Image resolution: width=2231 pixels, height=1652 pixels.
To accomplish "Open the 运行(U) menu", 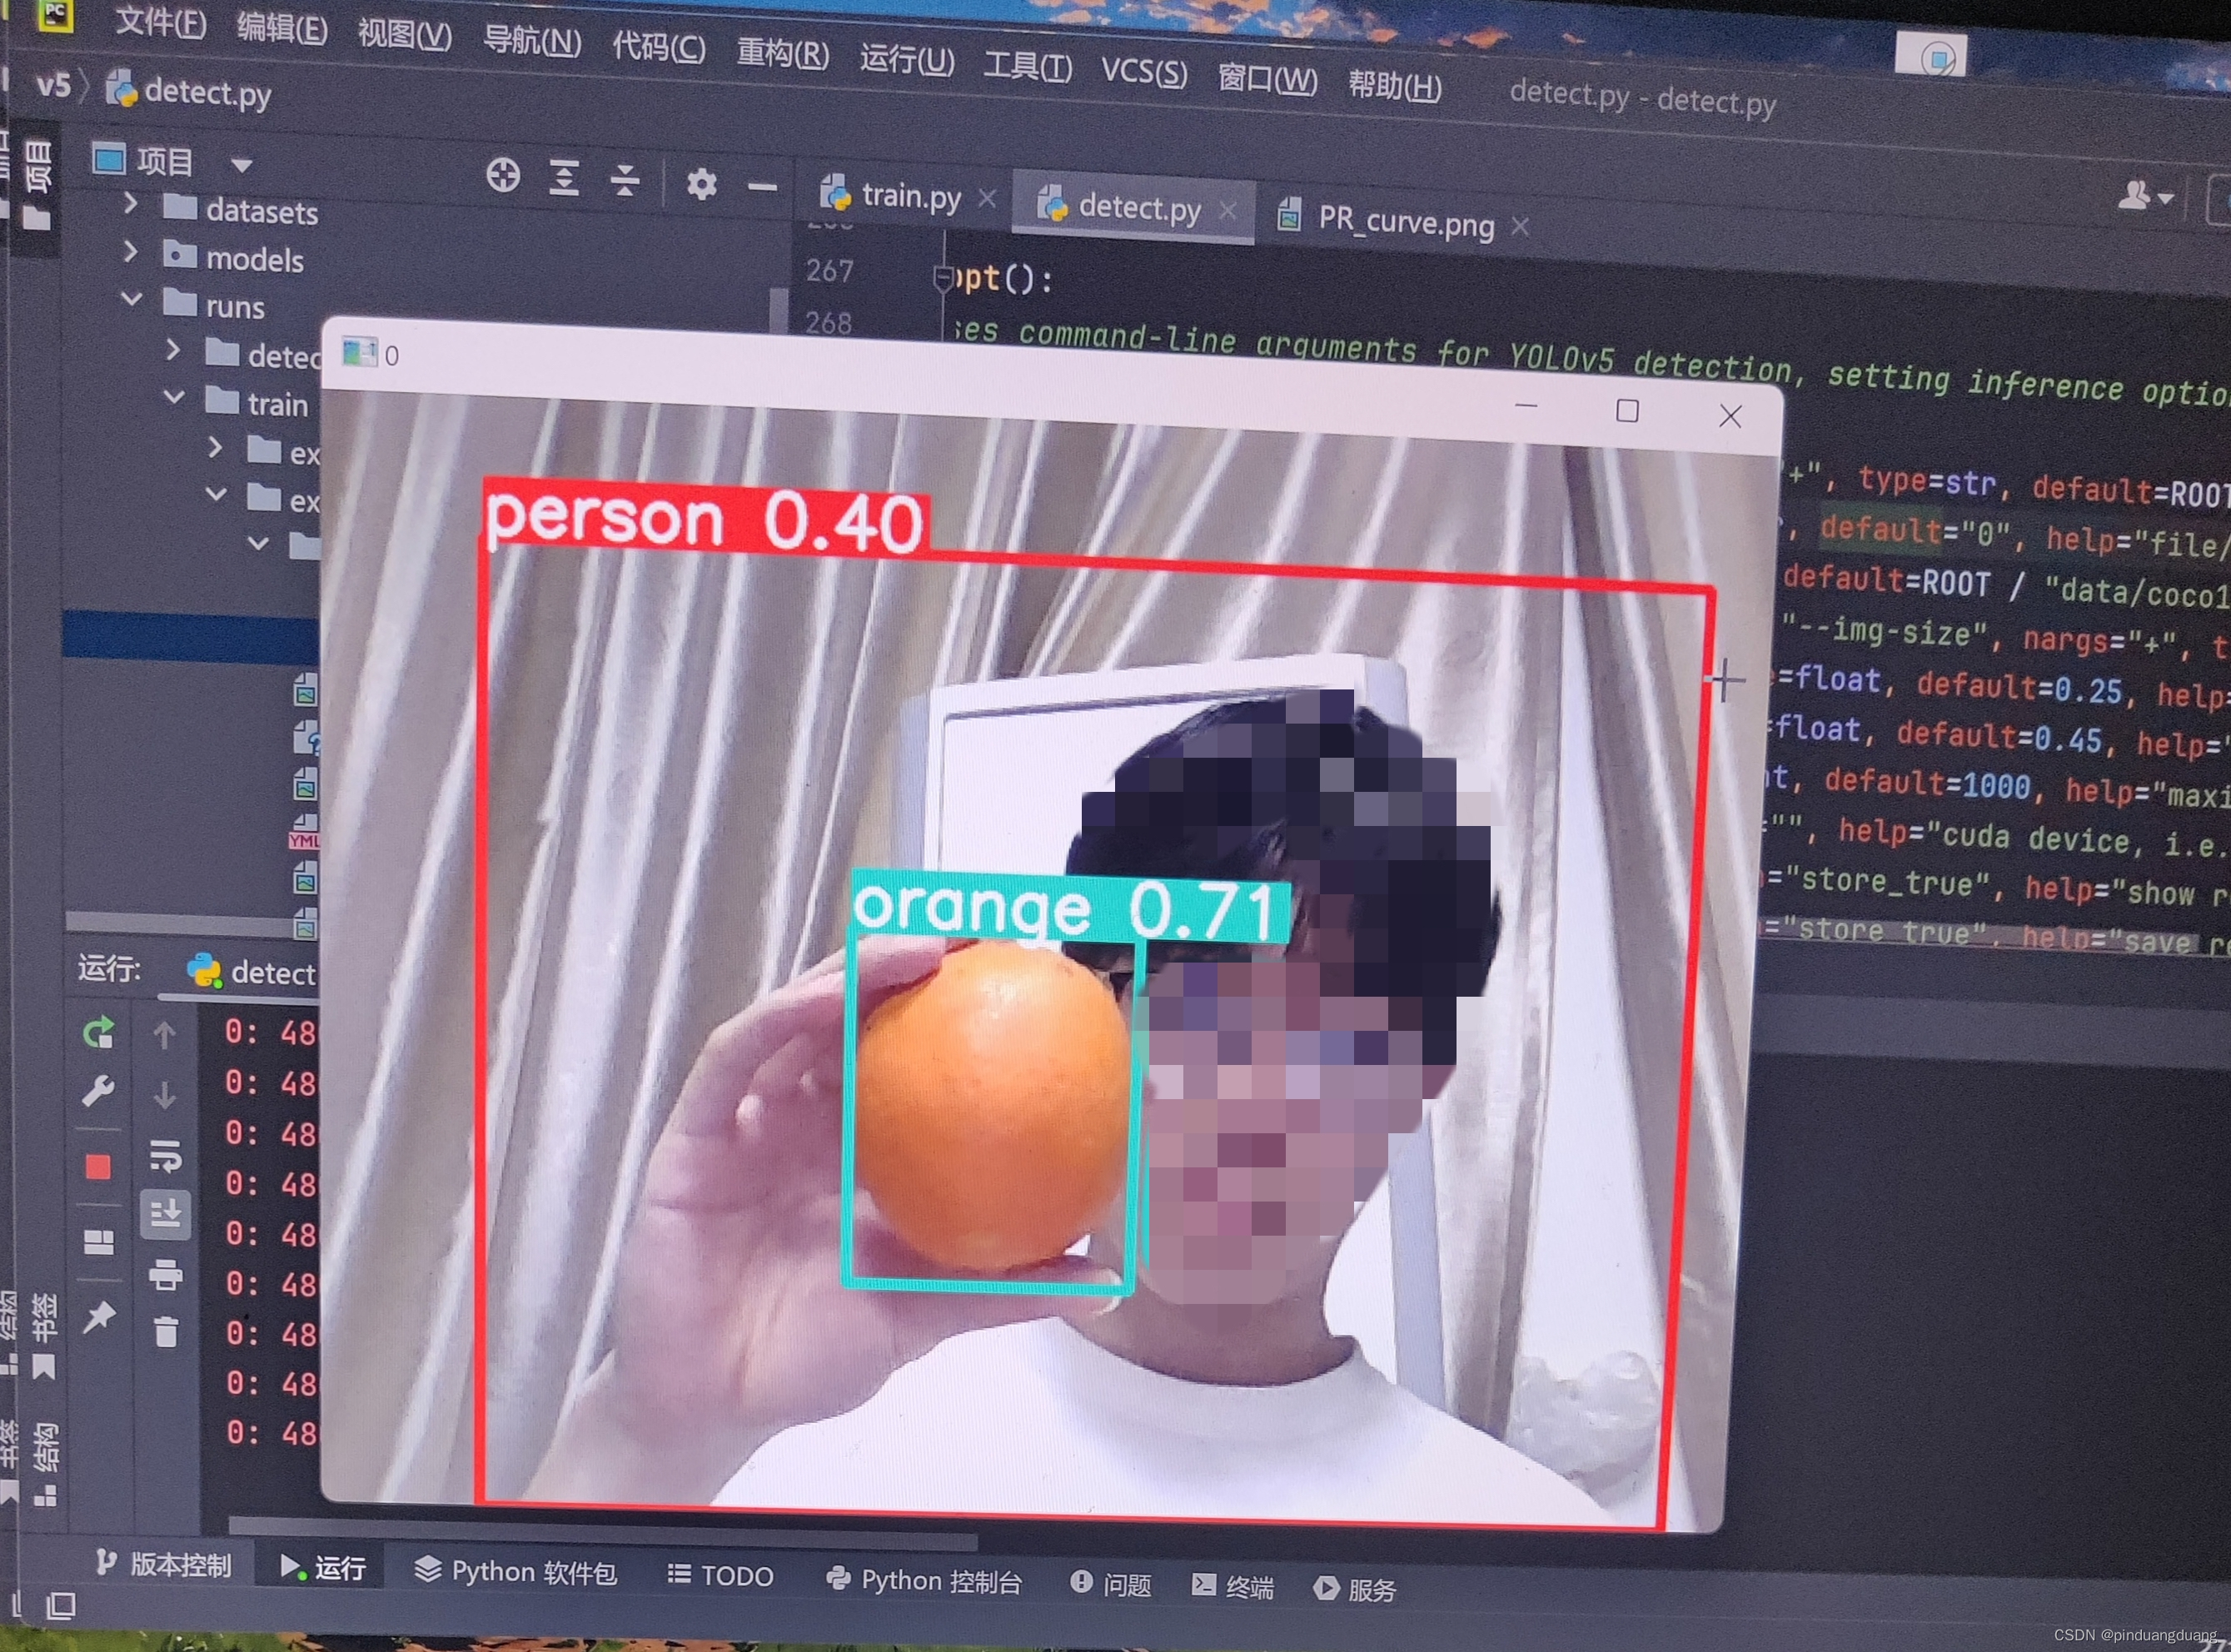I will (906, 60).
